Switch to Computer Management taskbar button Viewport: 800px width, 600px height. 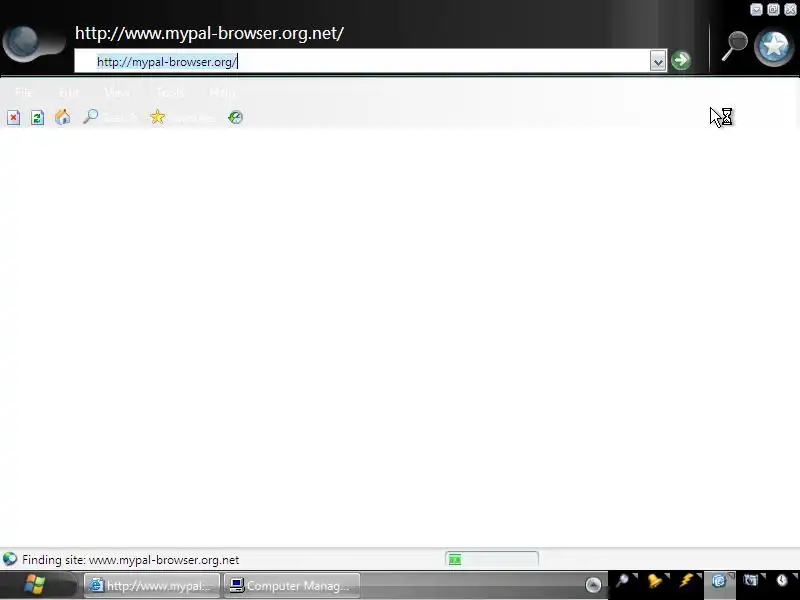pyautogui.click(x=292, y=585)
